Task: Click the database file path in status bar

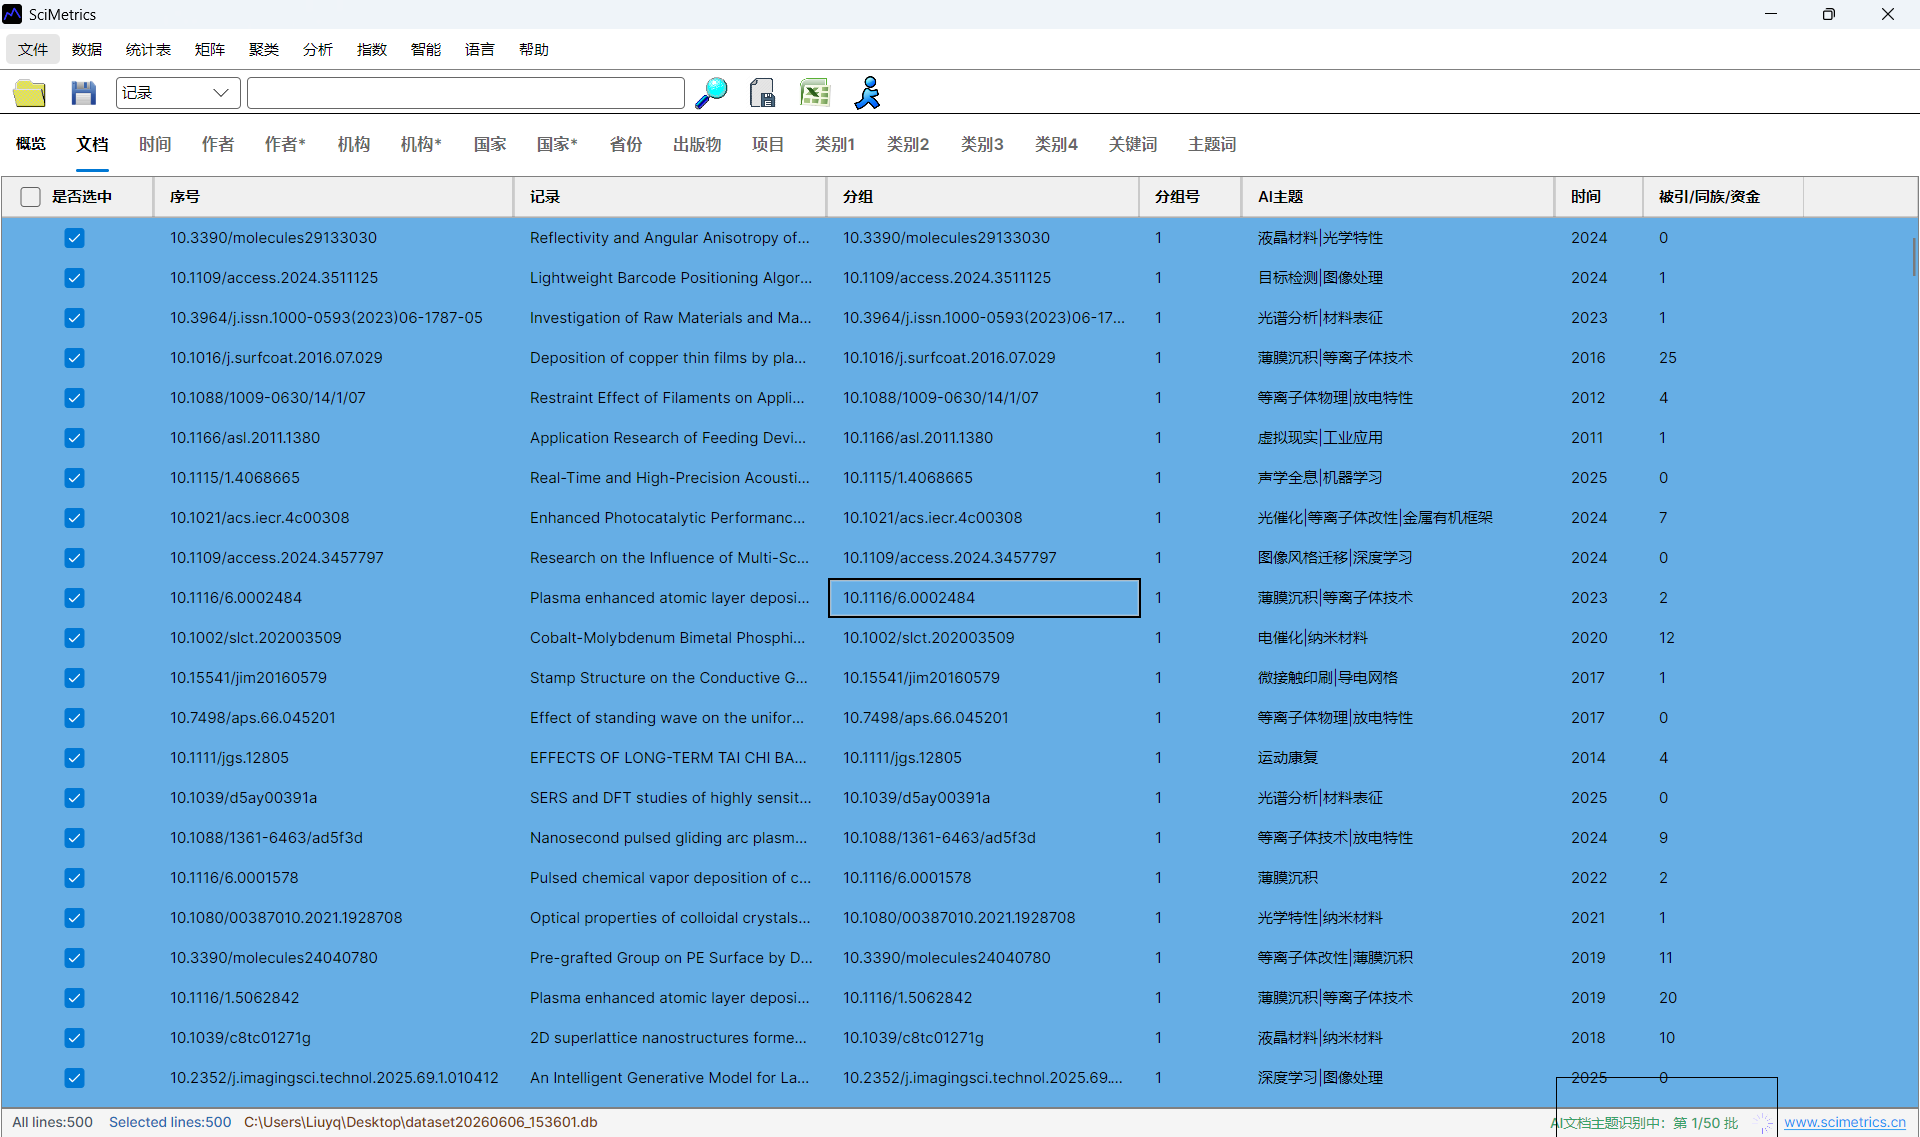Action: pyautogui.click(x=421, y=1122)
